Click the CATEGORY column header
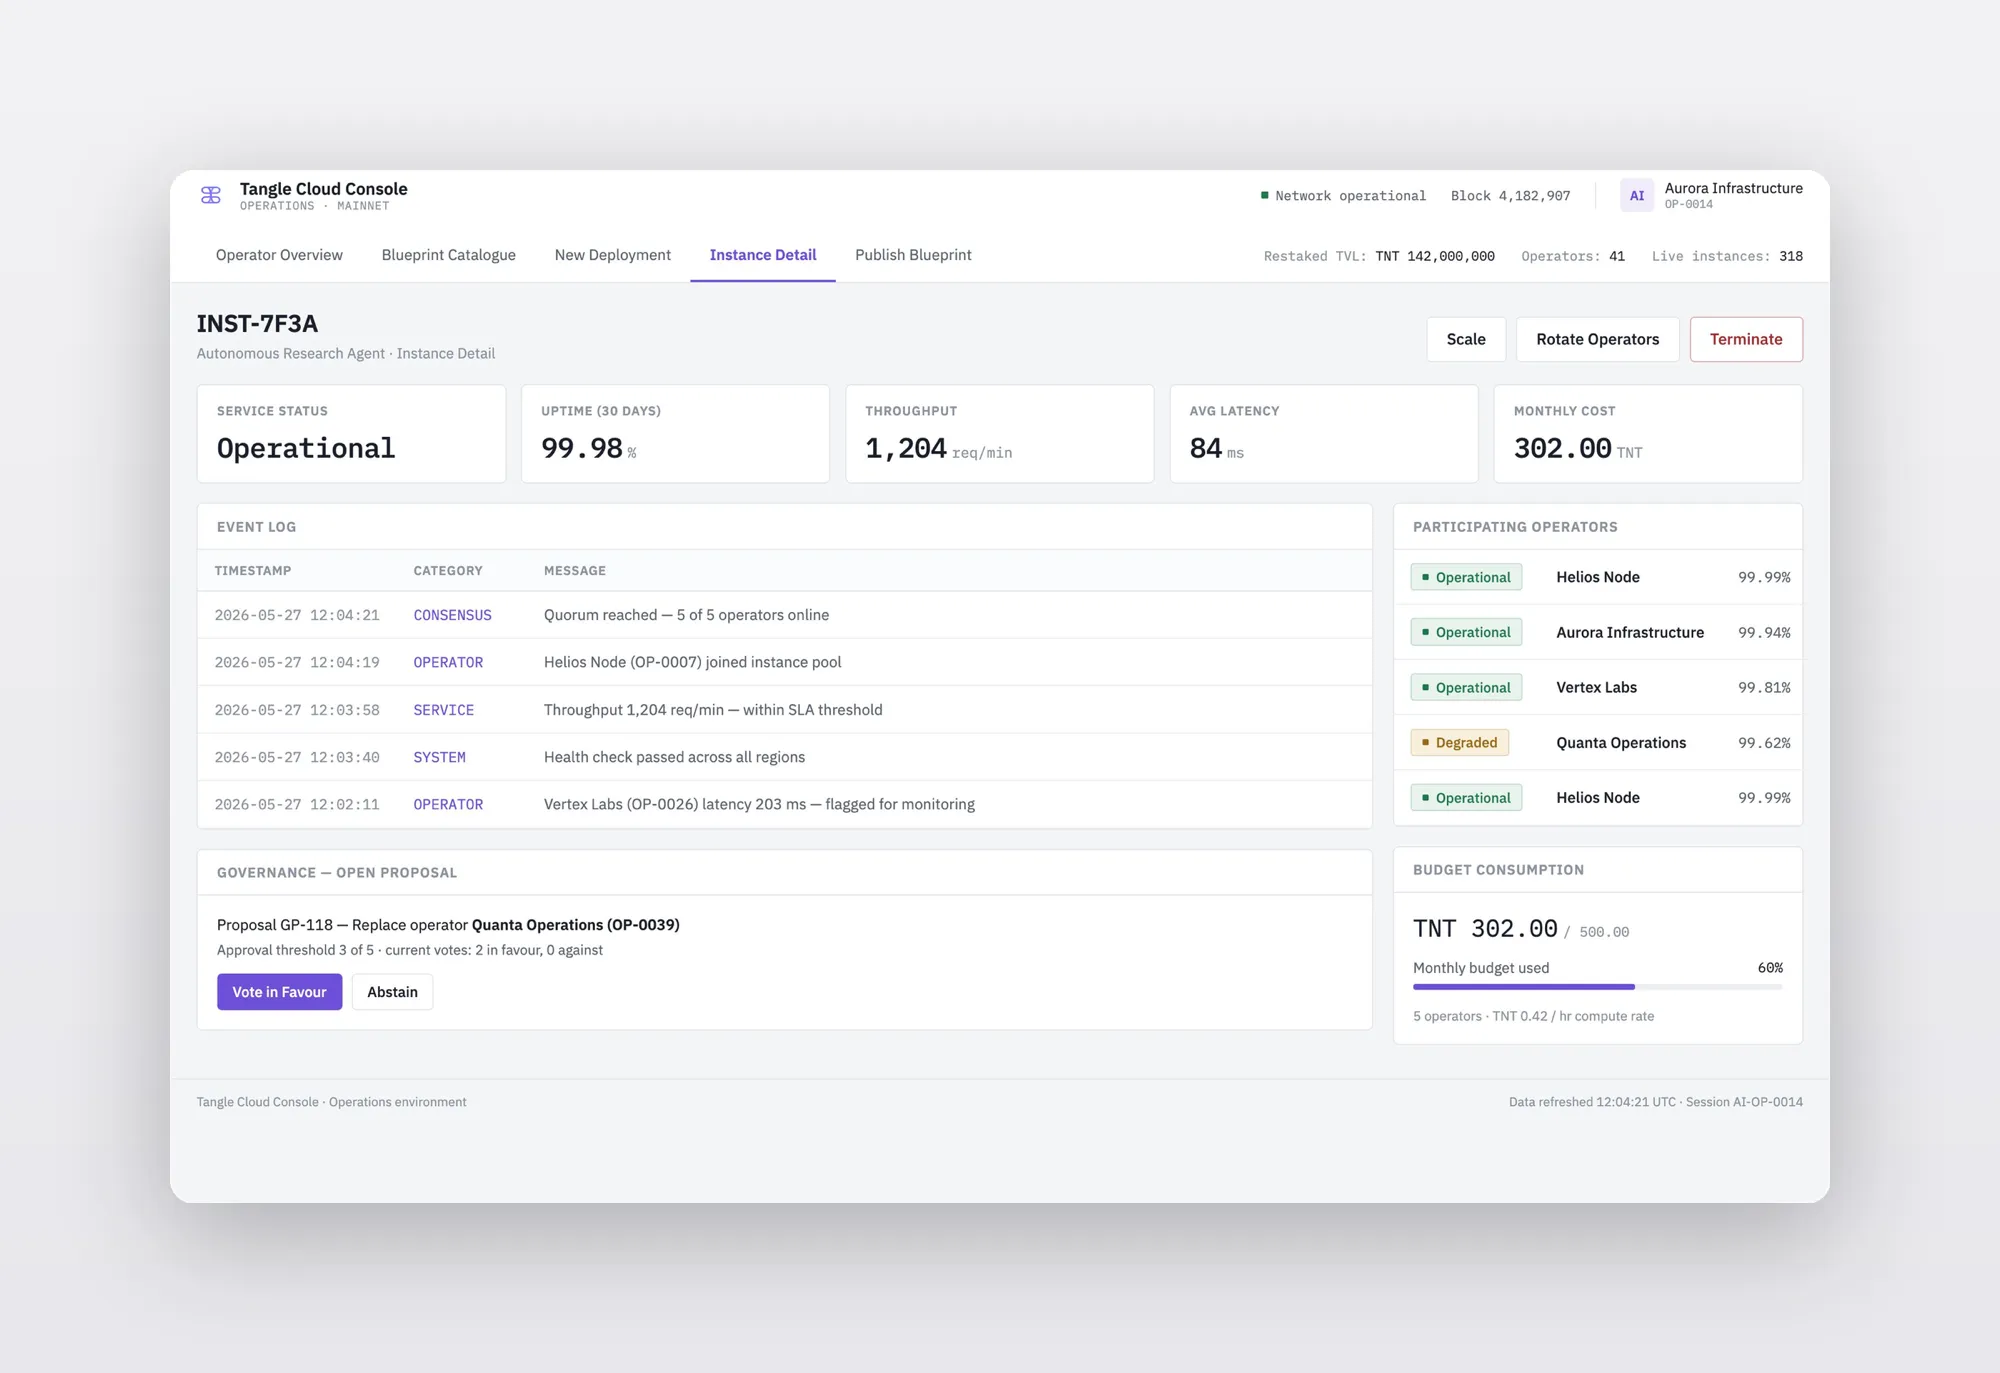This screenshot has width=2000, height=1373. pos(448,571)
